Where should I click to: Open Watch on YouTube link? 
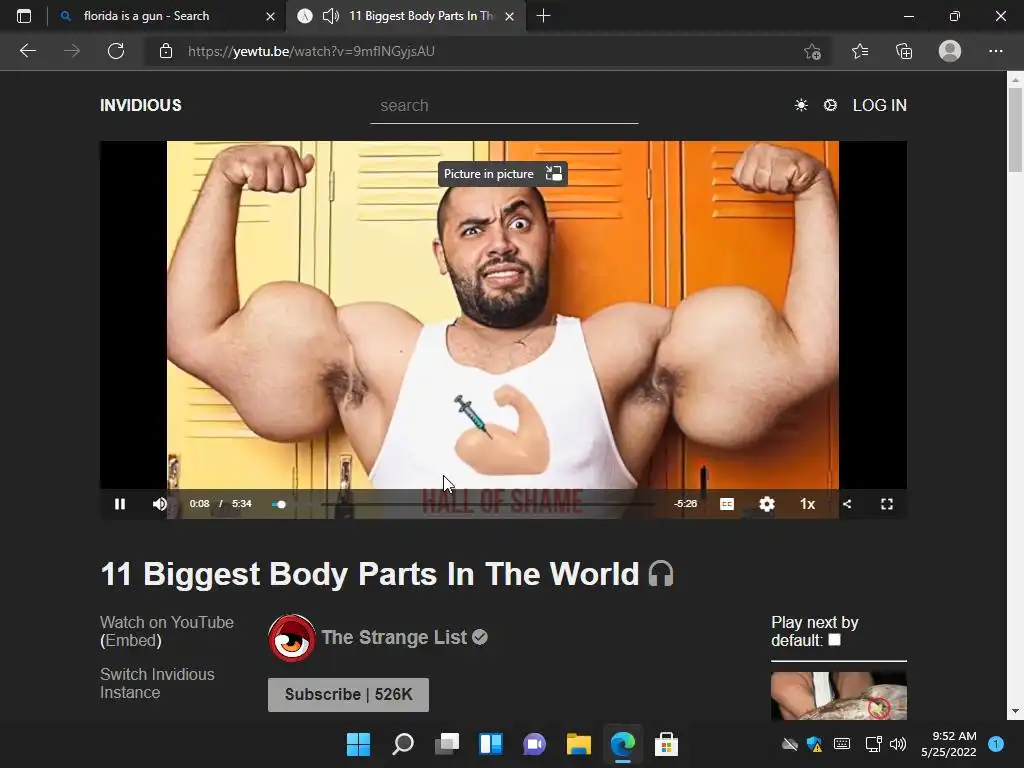click(x=167, y=622)
